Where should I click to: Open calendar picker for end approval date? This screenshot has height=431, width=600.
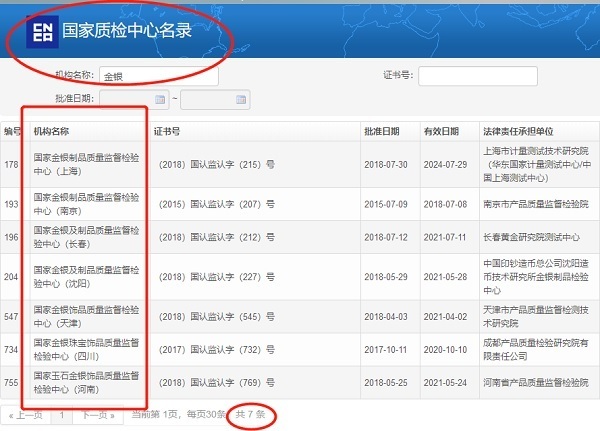pos(241,100)
